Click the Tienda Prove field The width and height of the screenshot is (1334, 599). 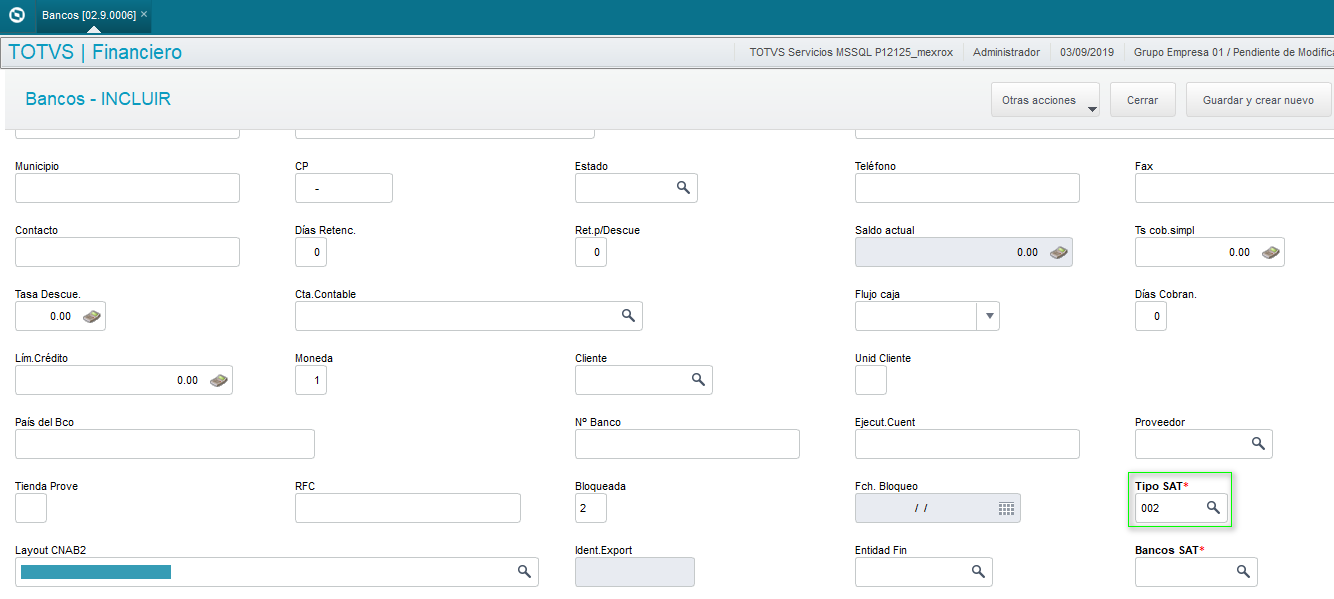pyautogui.click(x=31, y=508)
